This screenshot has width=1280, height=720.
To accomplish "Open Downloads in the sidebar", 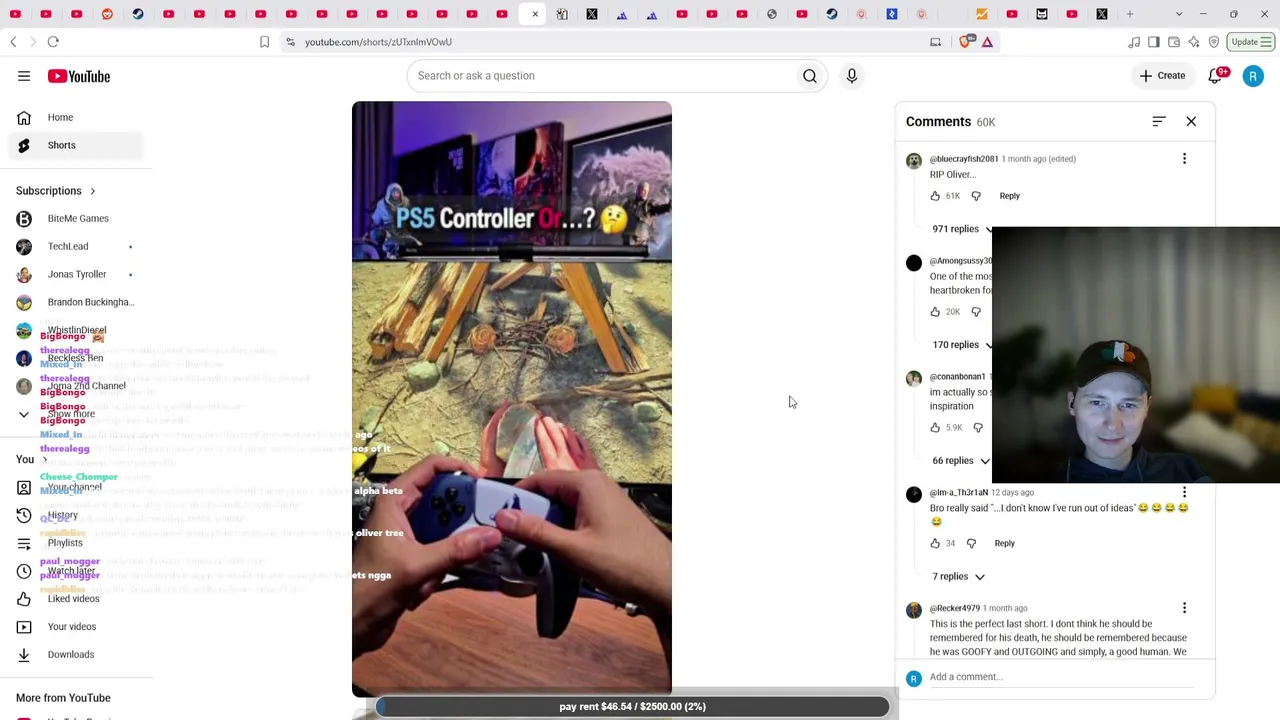I will [x=76, y=655].
